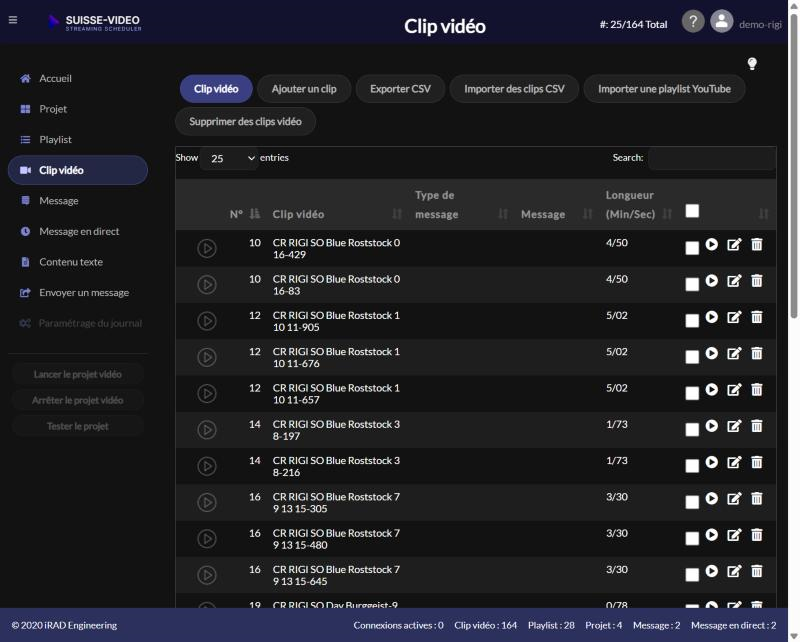Open the Show 25 entries dropdown
This screenshot has width=800, height=642.
229,158
